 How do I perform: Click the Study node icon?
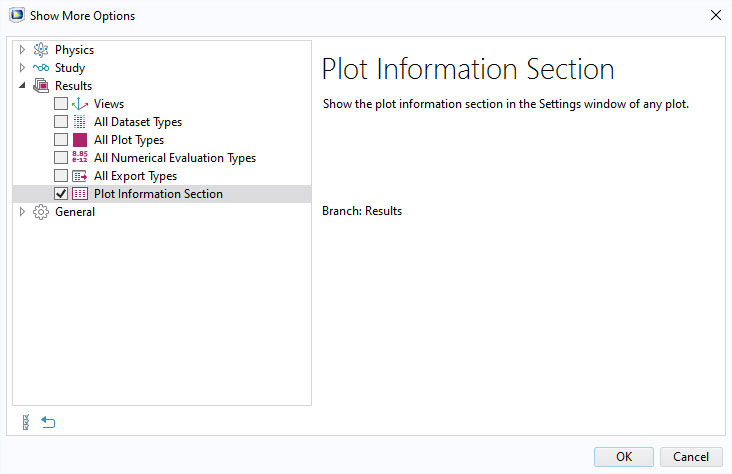pyautogui.click(x=41, y=68)
